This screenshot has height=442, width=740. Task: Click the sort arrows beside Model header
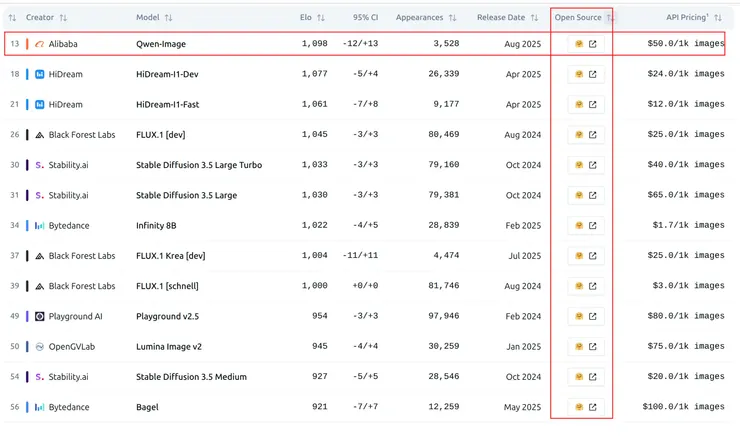(x=168, y=17)
